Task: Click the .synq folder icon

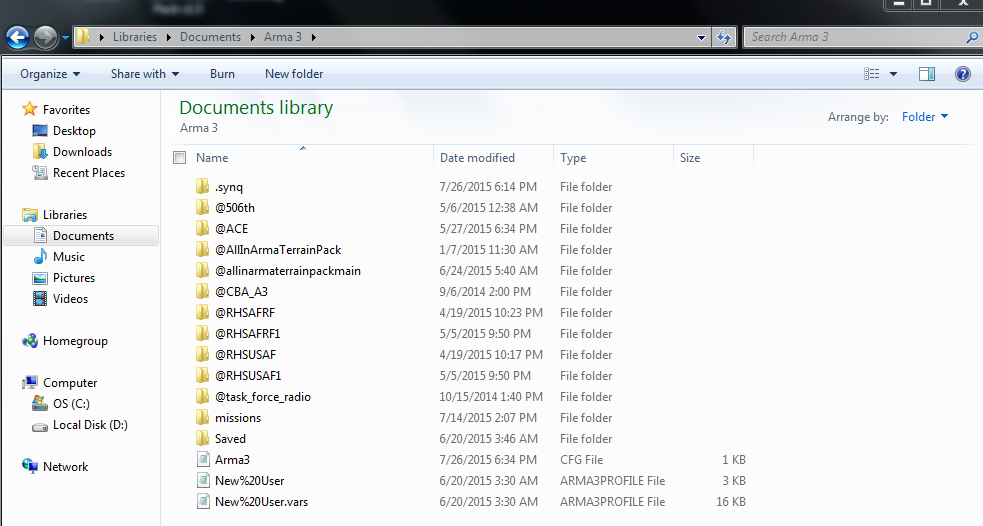Action: coord(202,187)
